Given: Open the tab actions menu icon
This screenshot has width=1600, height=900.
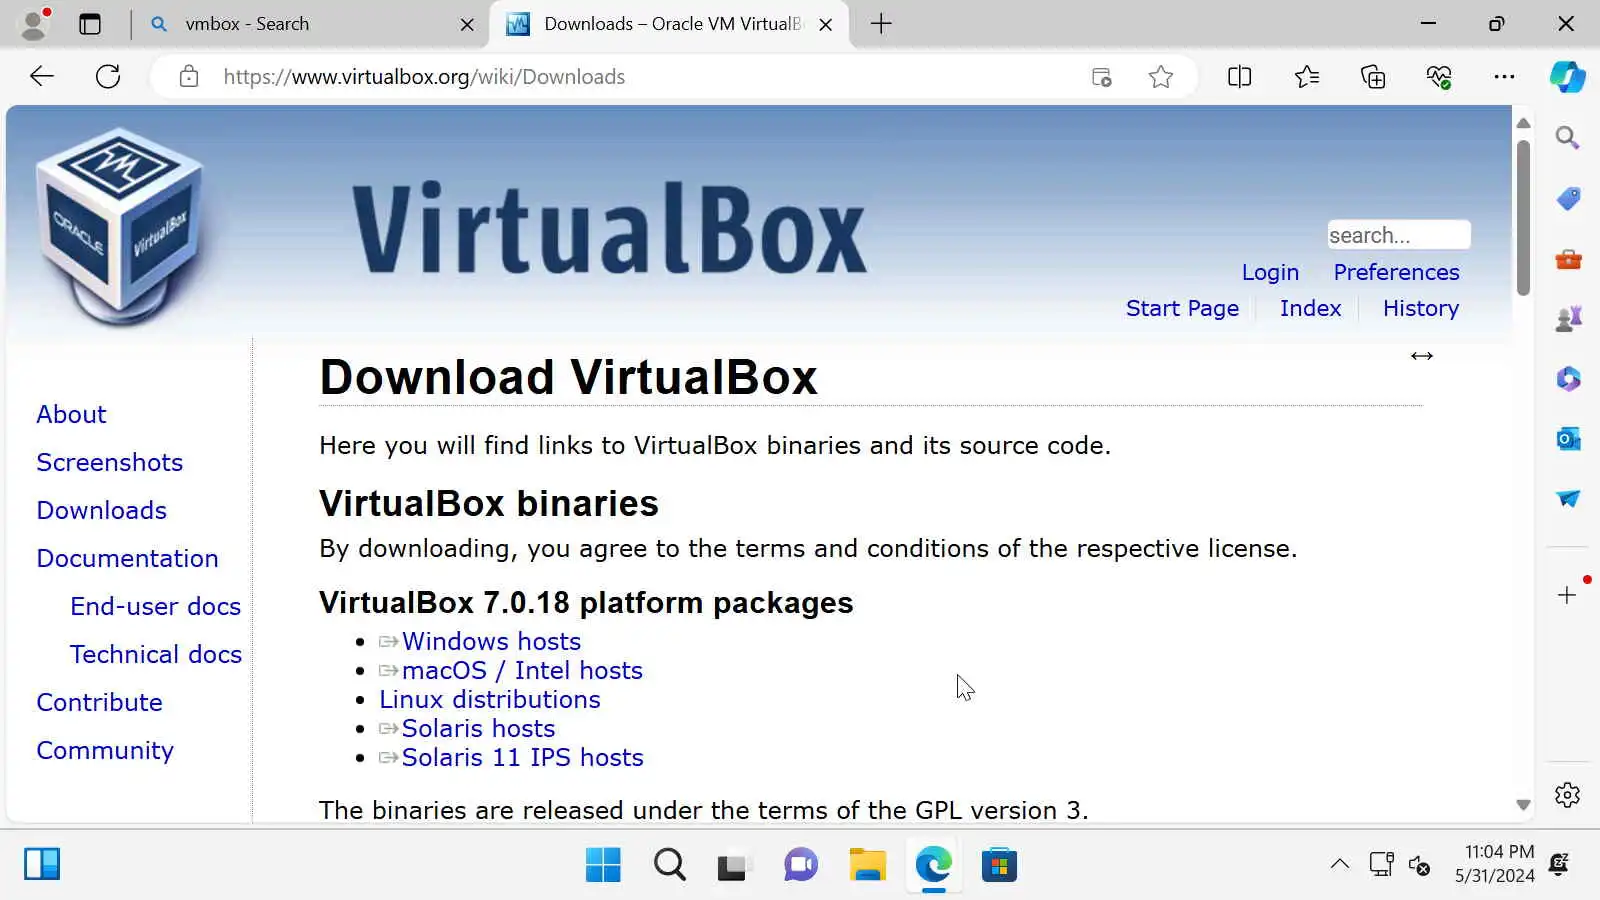Looking at the screenshot, I should pos(90,24).
